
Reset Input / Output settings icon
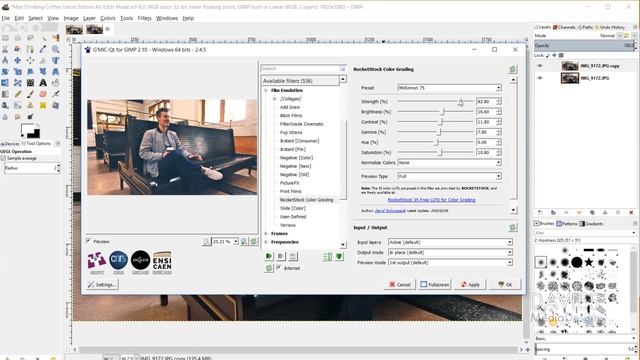(513, 228)
